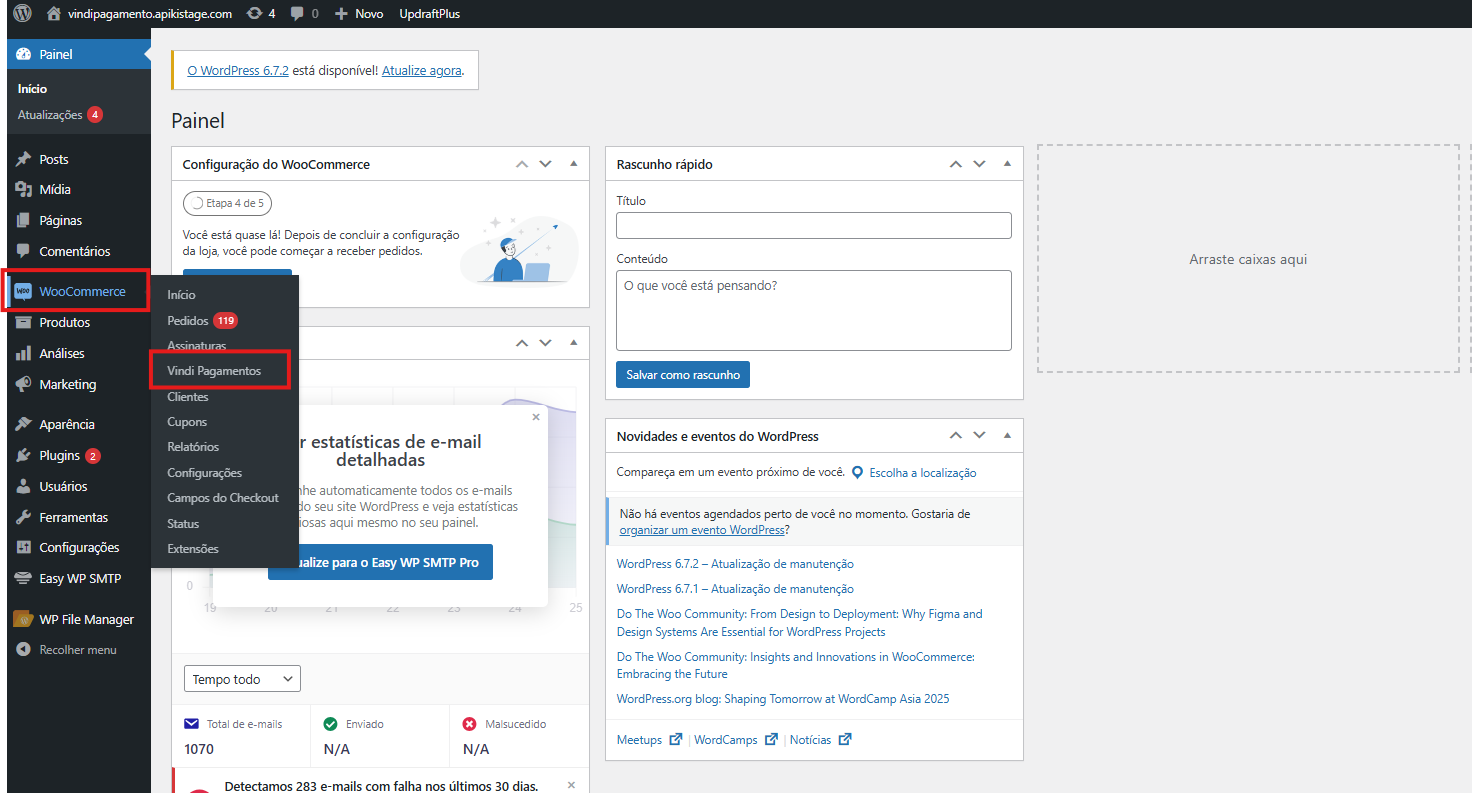Open the Tempo todo dropdown
Viewport: 1472px width, 793px height.
(242, 679)
